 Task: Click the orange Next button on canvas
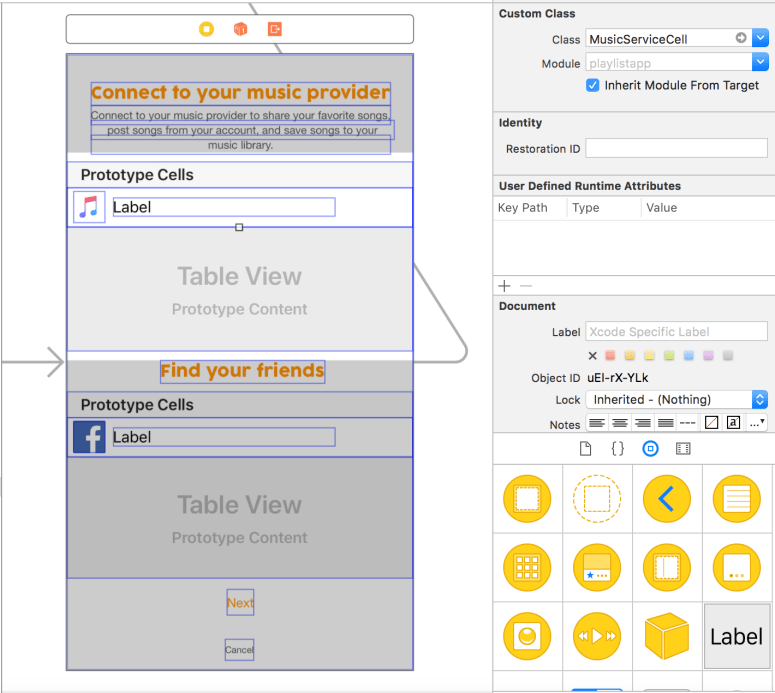click(240, 602)
